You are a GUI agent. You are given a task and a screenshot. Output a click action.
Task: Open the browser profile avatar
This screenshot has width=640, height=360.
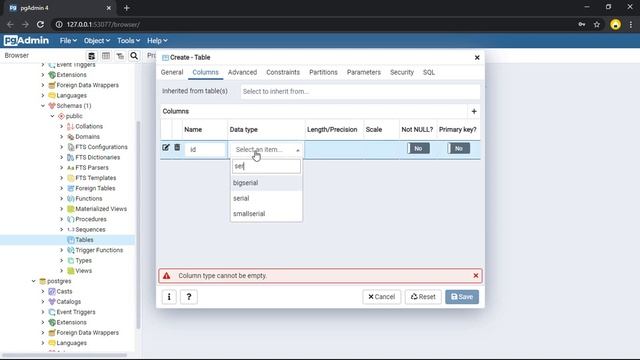(616, 24)
